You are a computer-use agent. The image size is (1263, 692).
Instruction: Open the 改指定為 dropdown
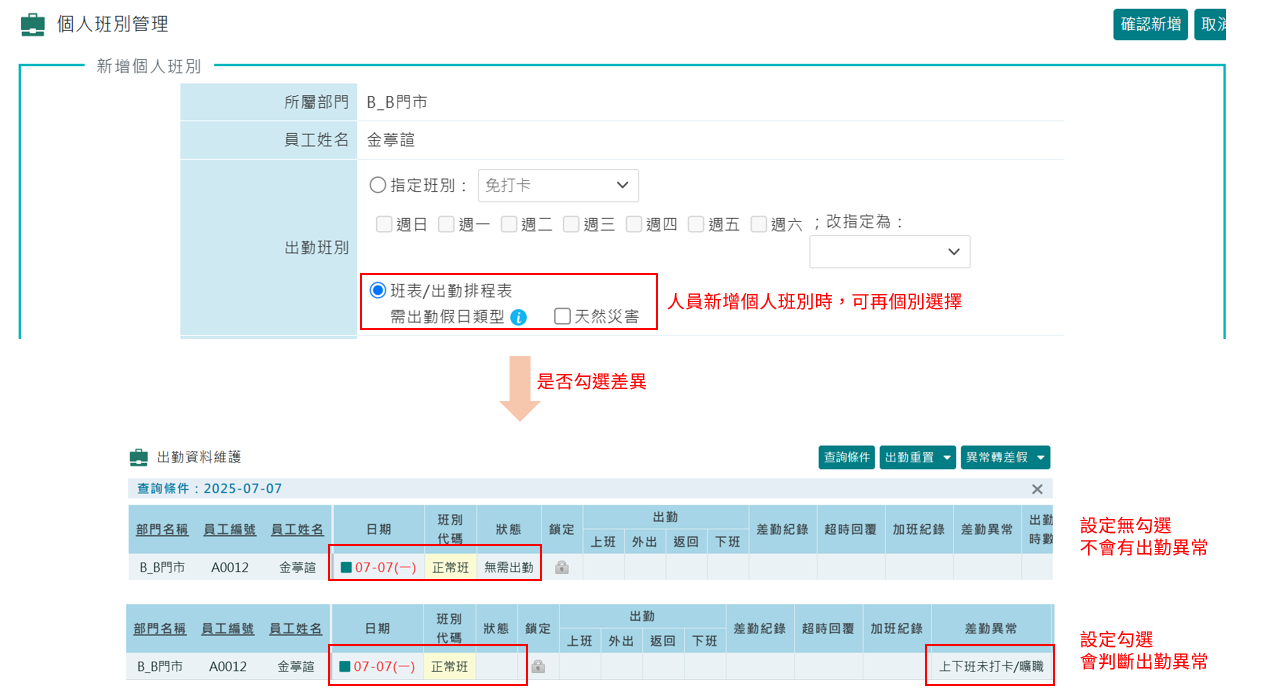(x=889, y=251)
